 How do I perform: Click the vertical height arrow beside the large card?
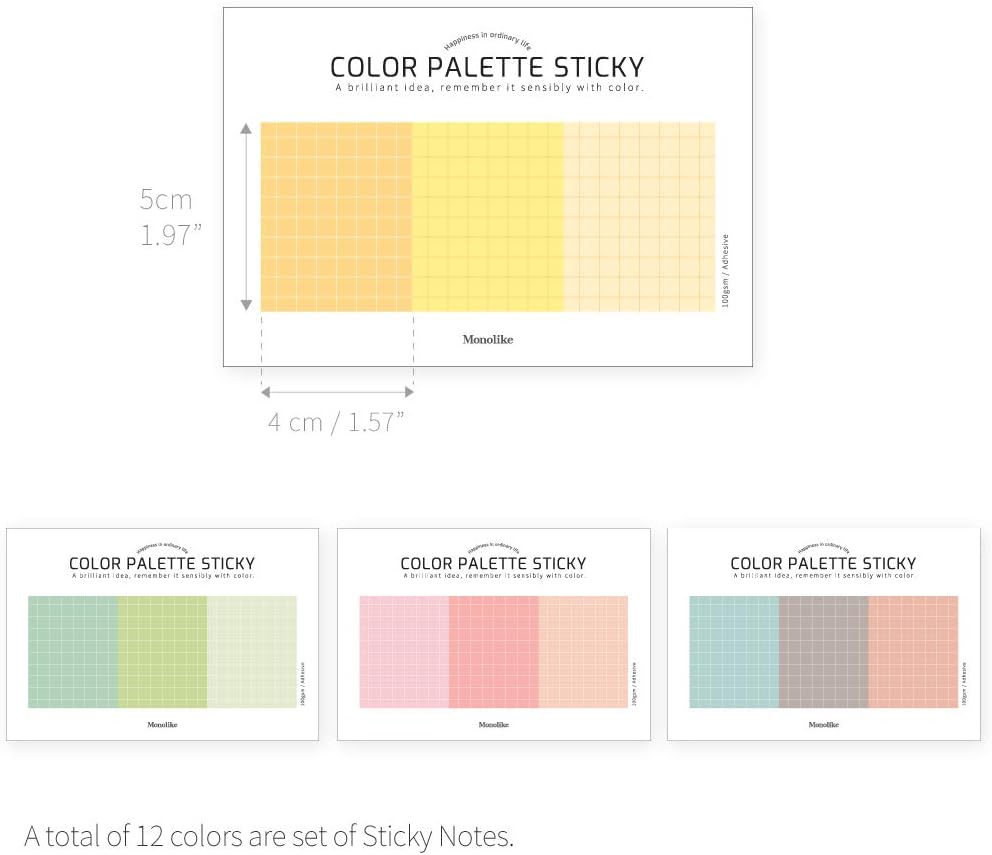pos(247,216)
